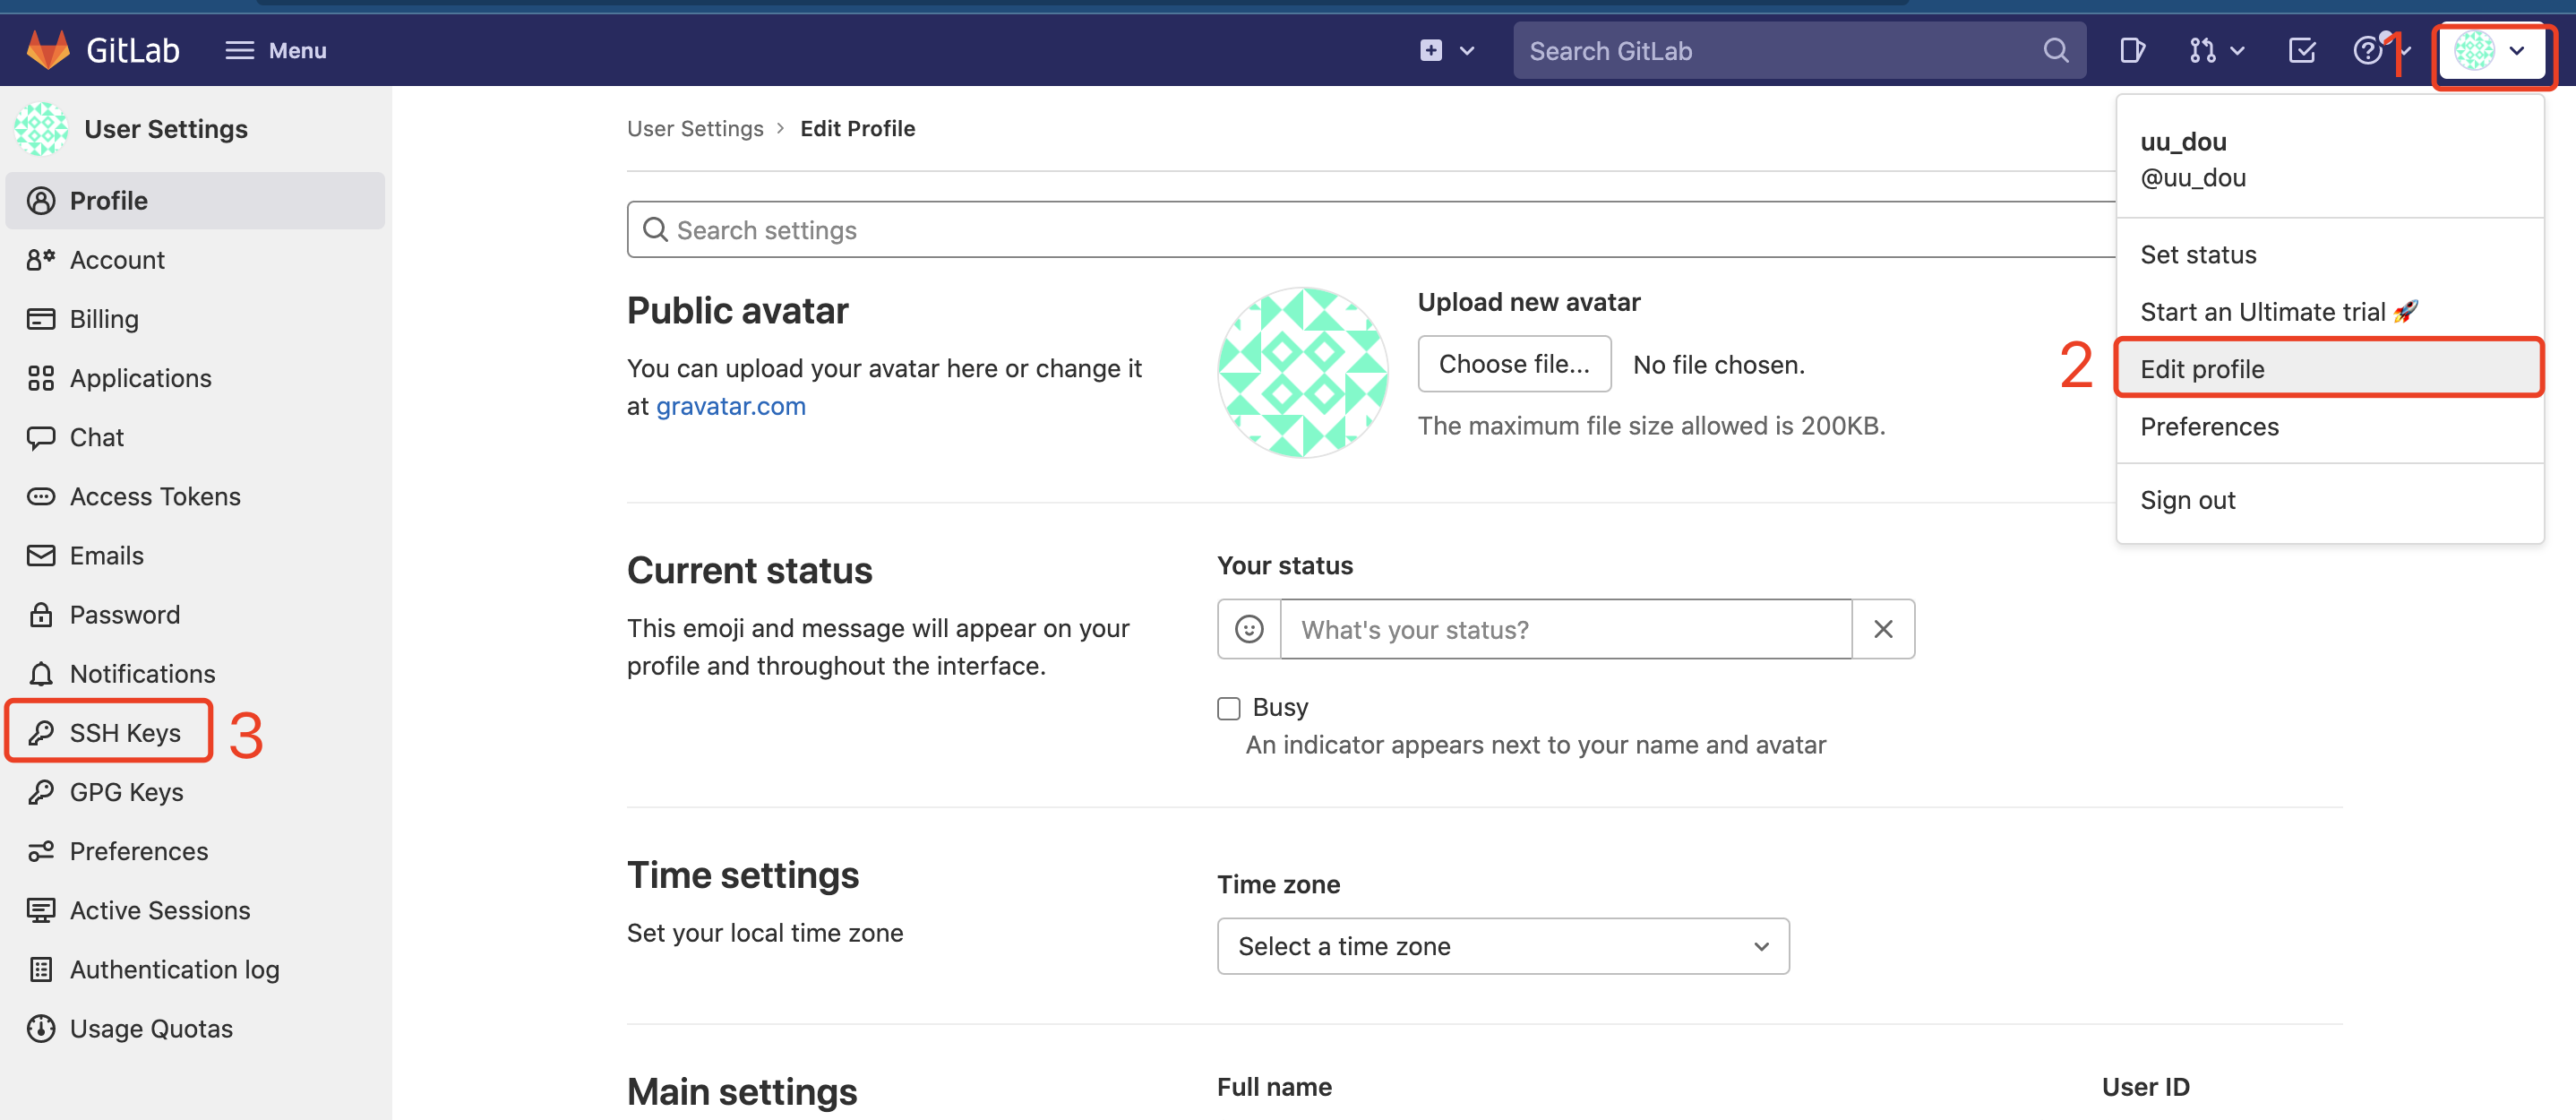Clear the status message with X
This screenshot has width=2576, height=1120.
[x=1883, y=629]
